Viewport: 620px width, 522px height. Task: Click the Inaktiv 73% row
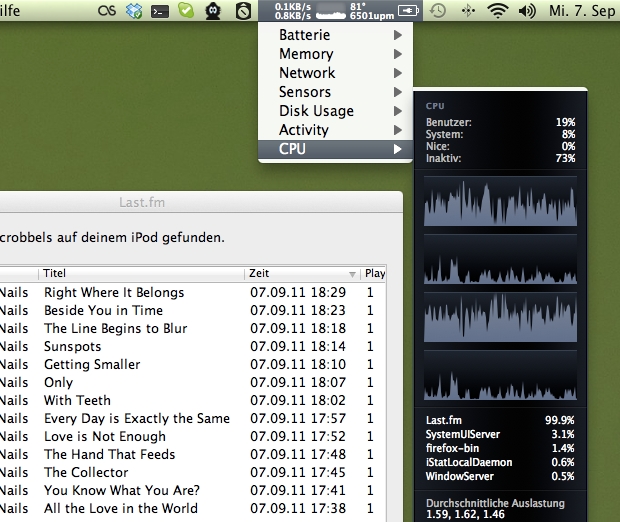click(500, 158)
